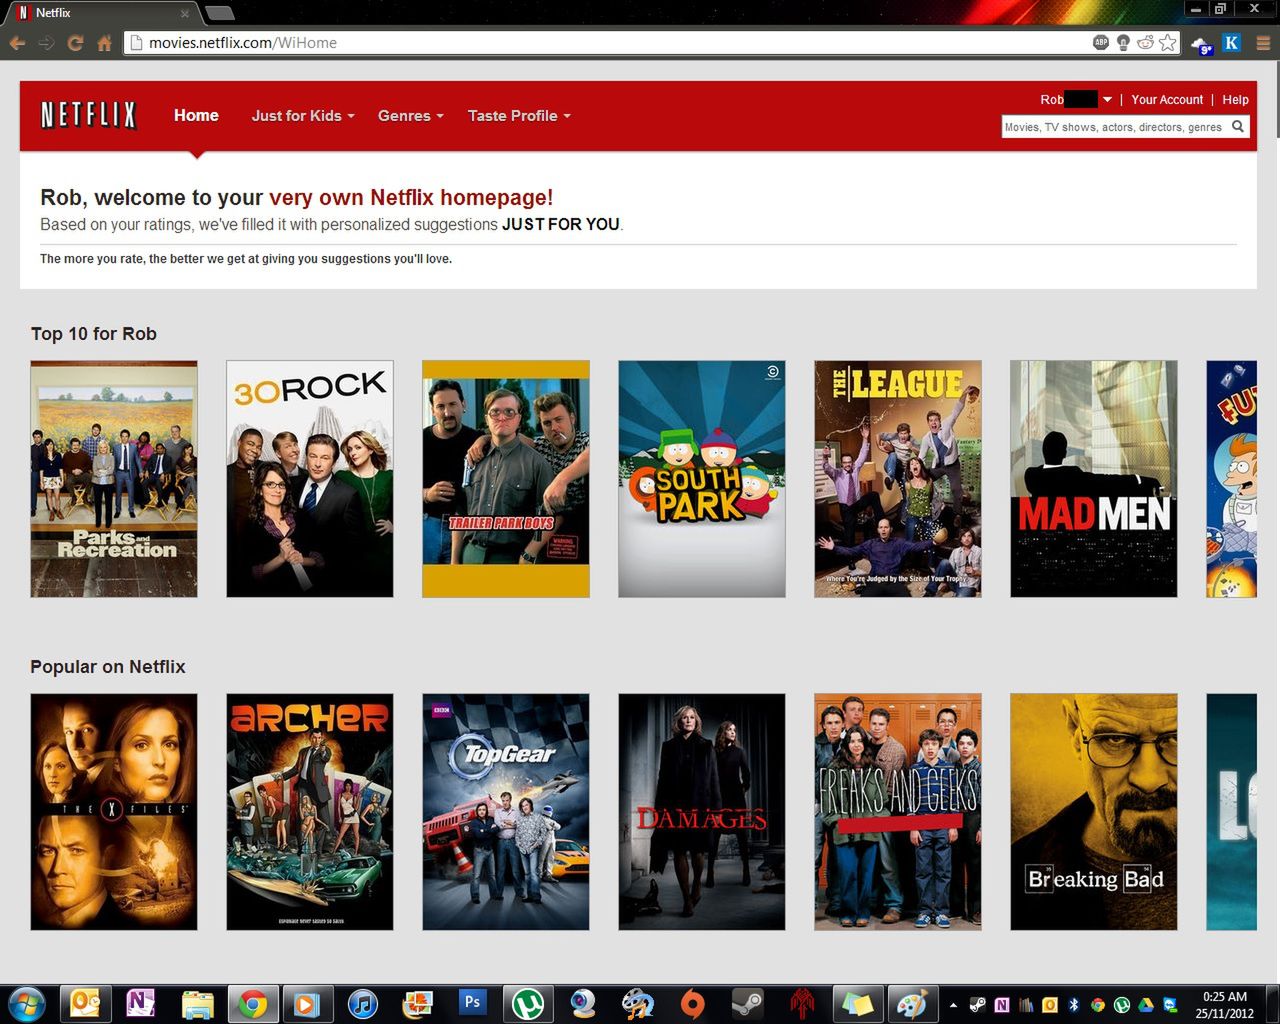Screen dimensions: 1280x1024
Task: Click the light bulb extension icon
Action: click(1123, 42)
